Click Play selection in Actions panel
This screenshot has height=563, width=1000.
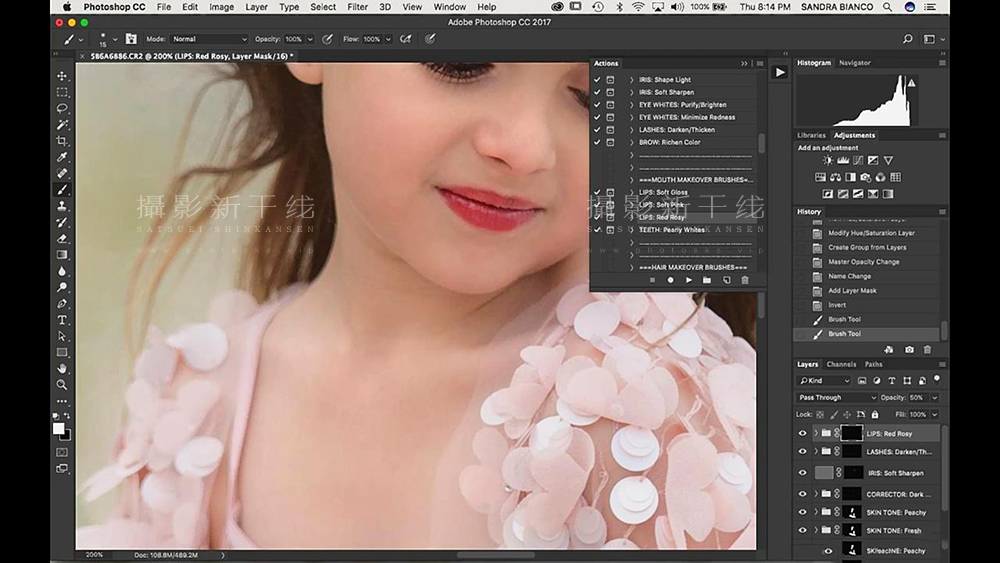pyautogui.click(x=689, y=280)
